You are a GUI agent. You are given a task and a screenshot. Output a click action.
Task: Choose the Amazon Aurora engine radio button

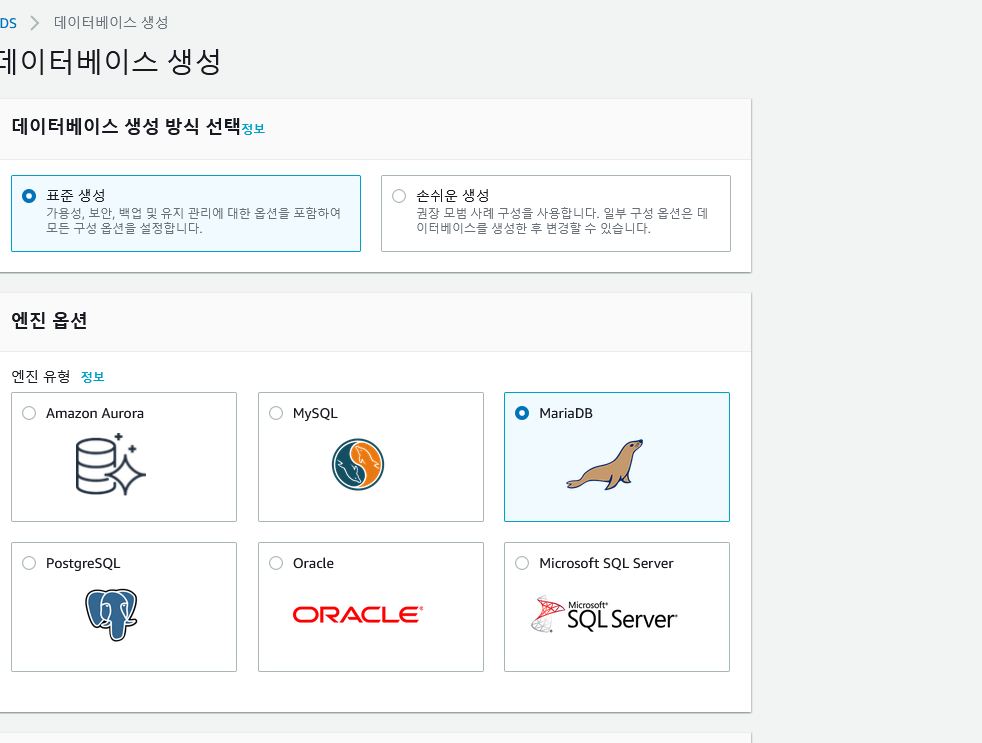tap(29, 413)
